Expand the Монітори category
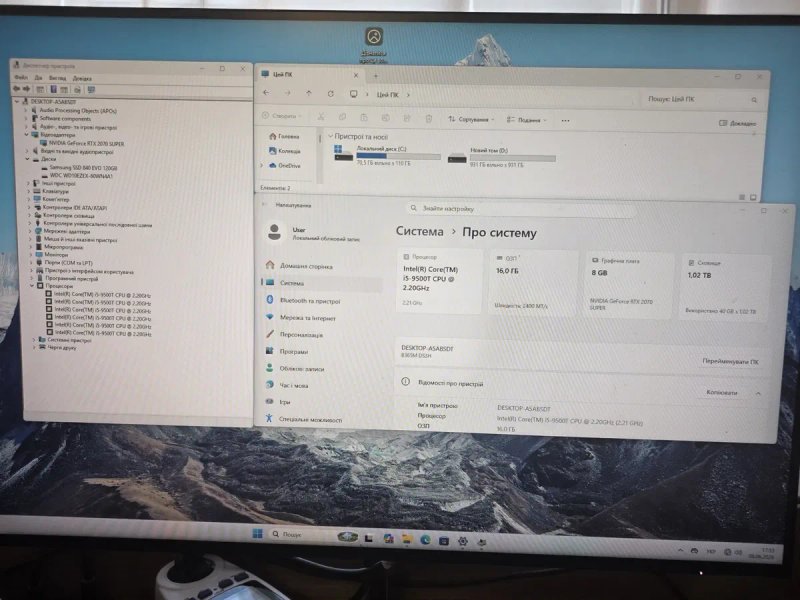The height and width of the screenshot is (600, 800). [x=31, y=255]
